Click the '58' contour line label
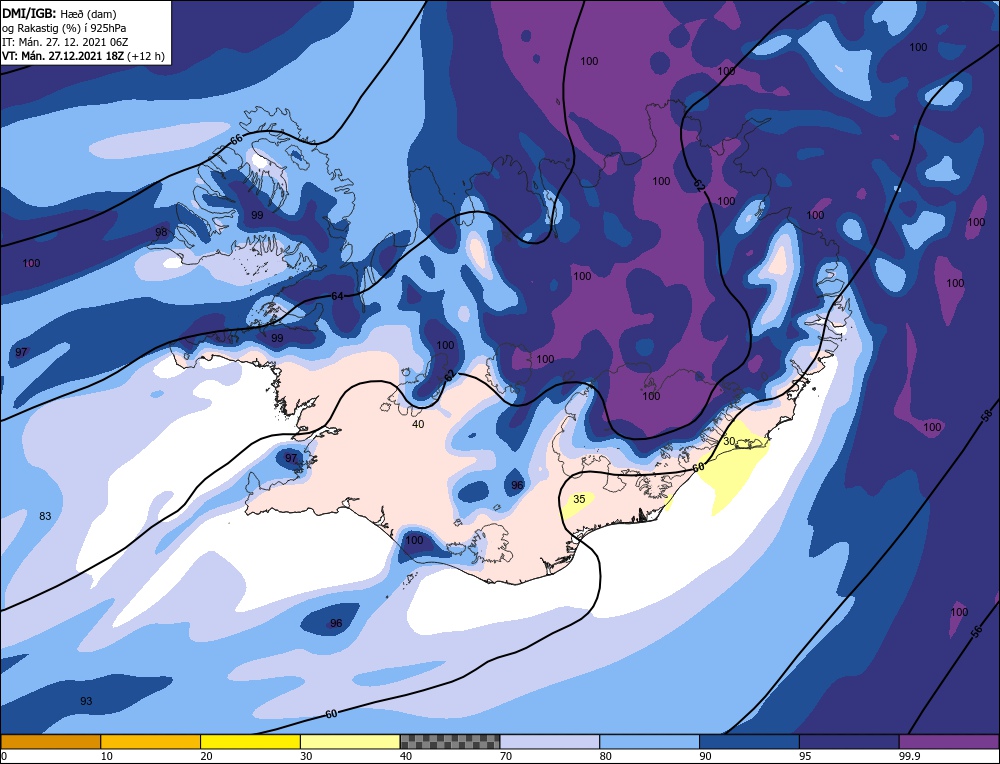1000x764 pixels. pyautogui.click(x=987, y=415)
